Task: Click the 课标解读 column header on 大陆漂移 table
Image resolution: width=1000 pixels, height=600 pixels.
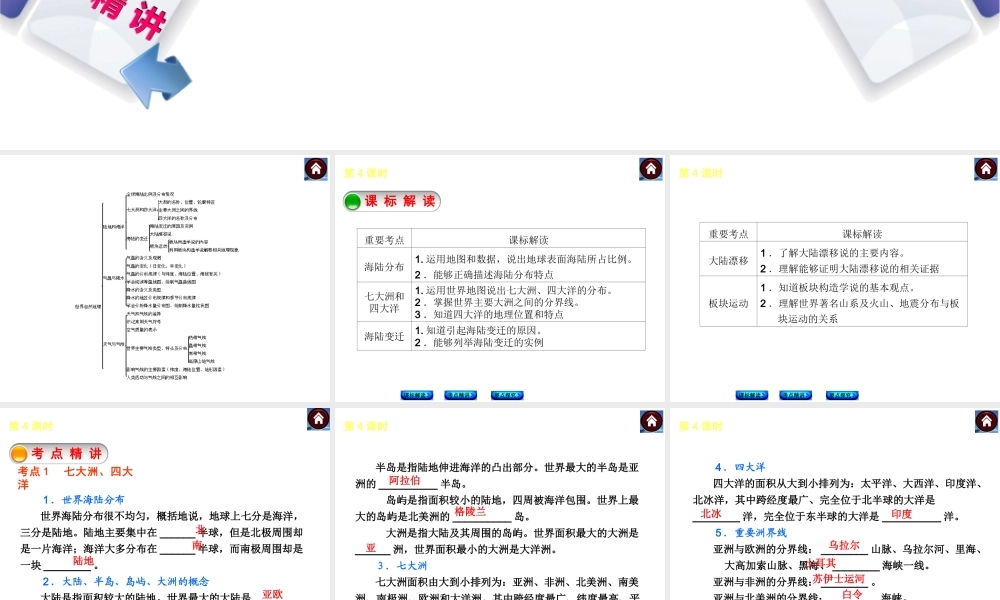Action: tap(862, 233)
